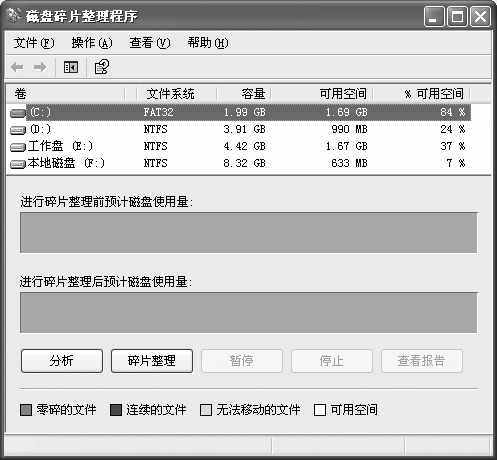Screen dimensions: 497x460
Task: Click the 碎片整理 button
Action: 152,361
